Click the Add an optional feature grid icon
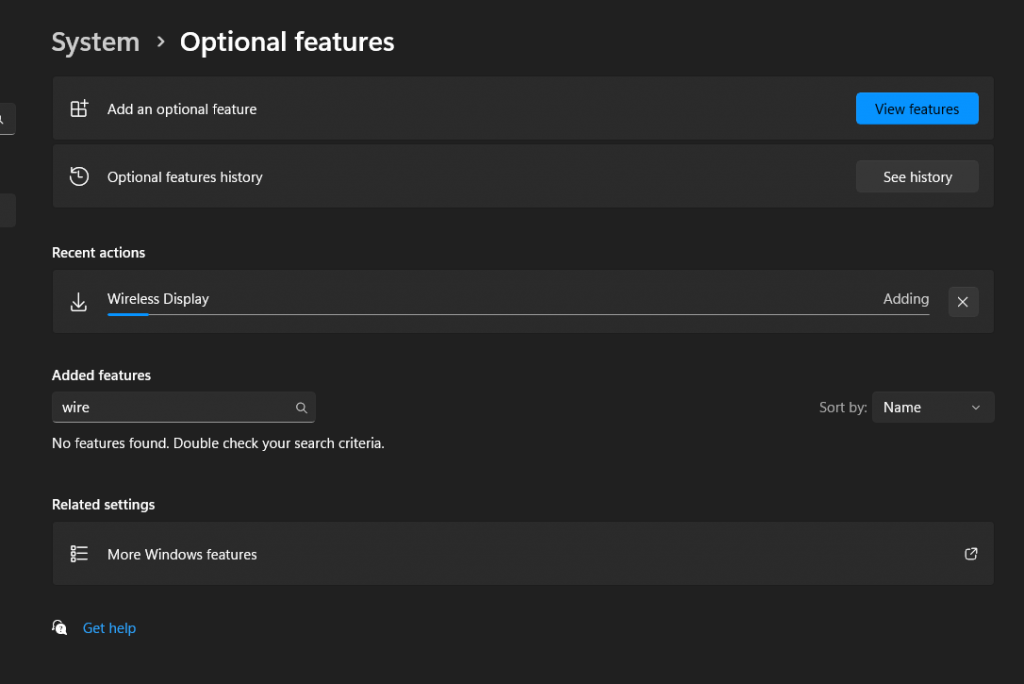Image resolution: width=1024 pixels, height=684 pixels. pos(79,109)
